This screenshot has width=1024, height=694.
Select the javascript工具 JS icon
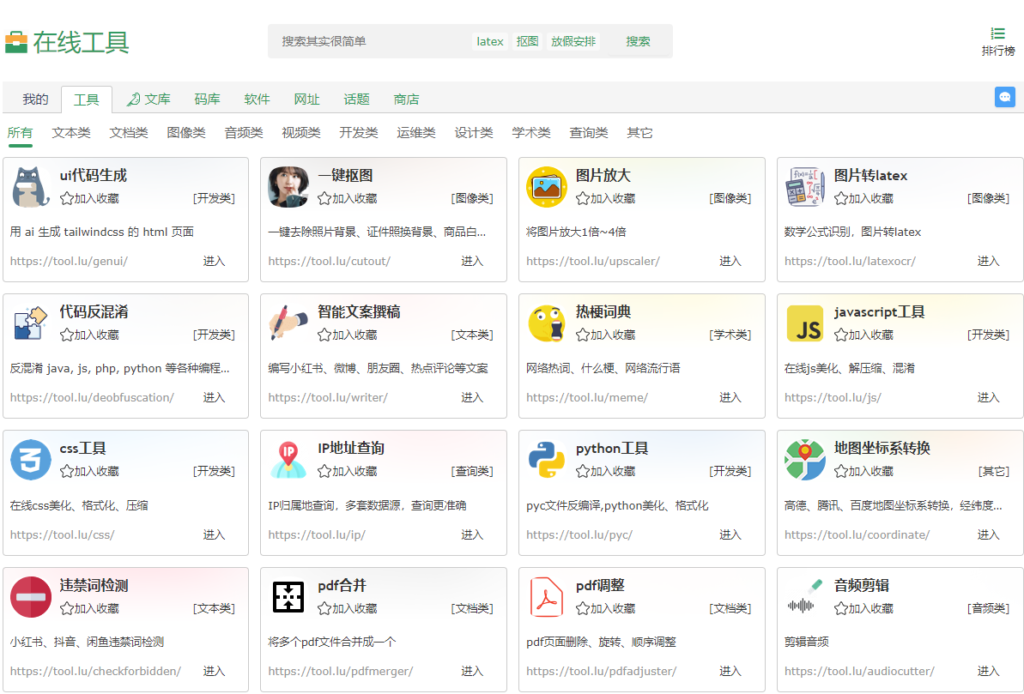pyautogui.click(x=804, y=324)
